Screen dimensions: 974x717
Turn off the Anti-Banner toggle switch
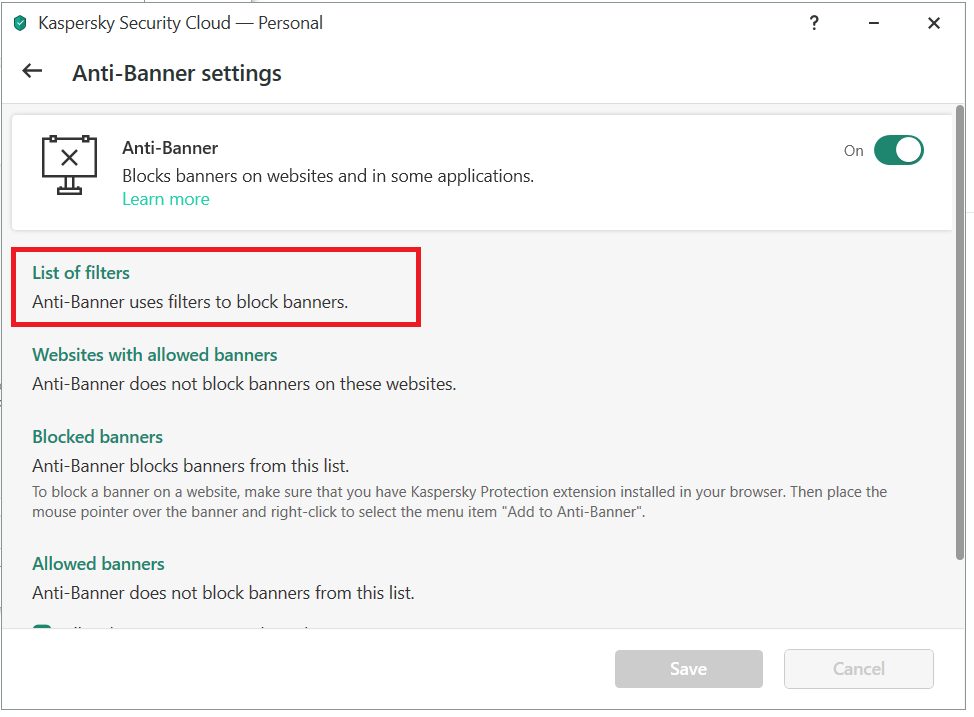click(x=898, y=150)
